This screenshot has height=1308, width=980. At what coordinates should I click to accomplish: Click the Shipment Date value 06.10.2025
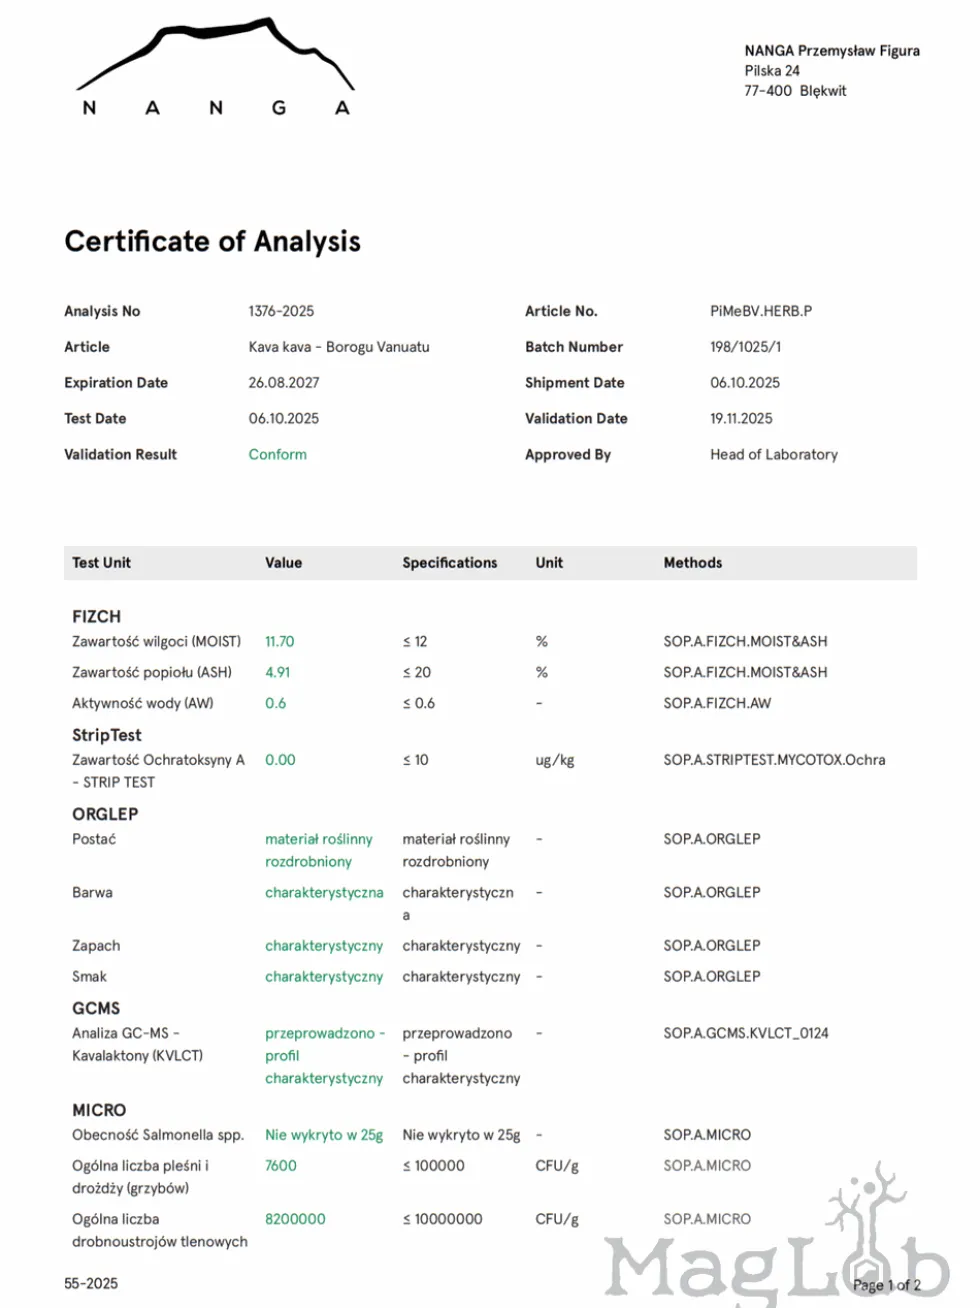[x=745, y=383]
